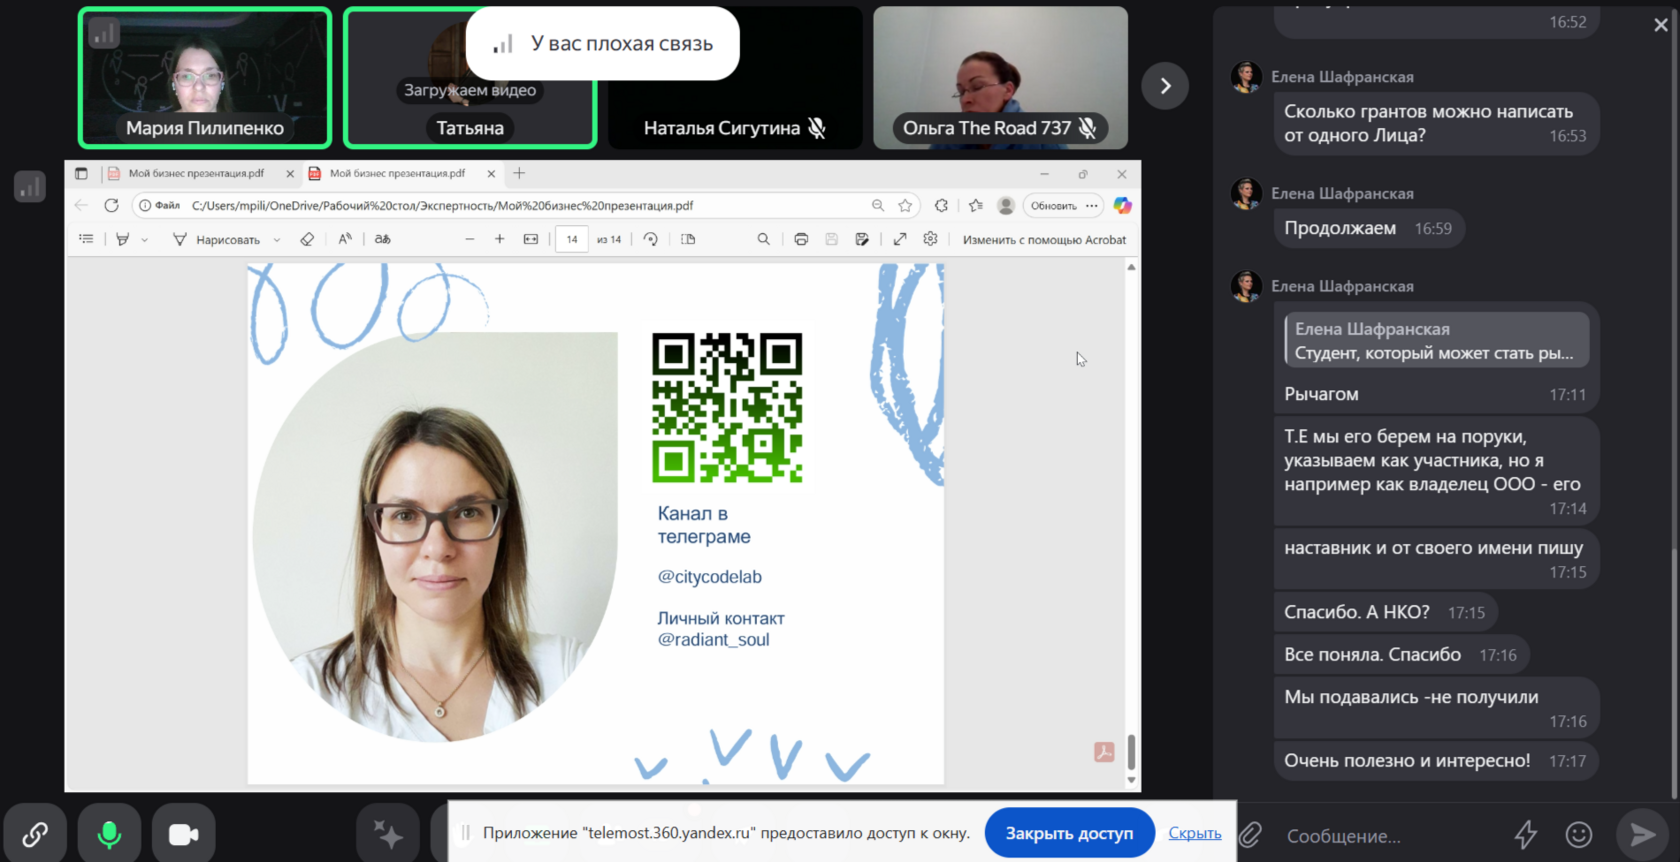Viewport: 1680px width, 862px height.
Task: Turn off the camera in the call
Action: coord(183,834)
